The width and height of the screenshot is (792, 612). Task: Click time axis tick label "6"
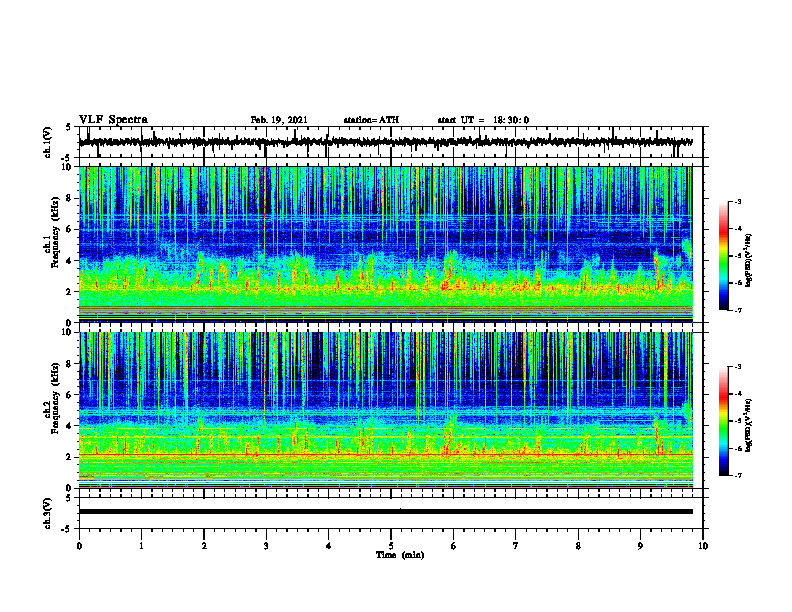click(454, 546)
